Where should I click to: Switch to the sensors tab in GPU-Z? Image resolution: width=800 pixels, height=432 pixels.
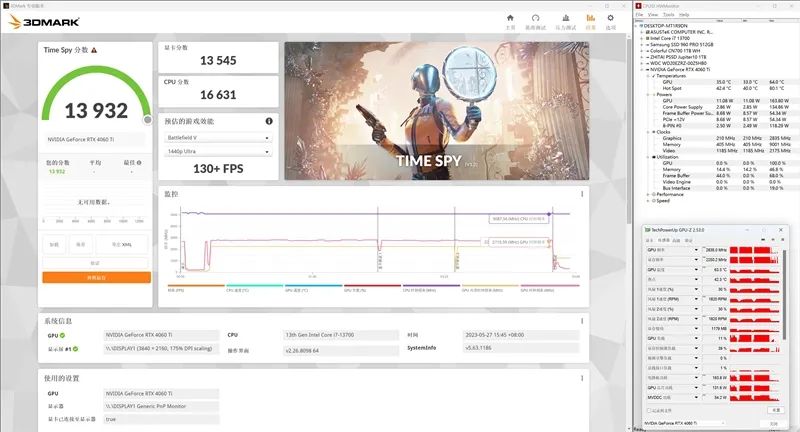664,240
